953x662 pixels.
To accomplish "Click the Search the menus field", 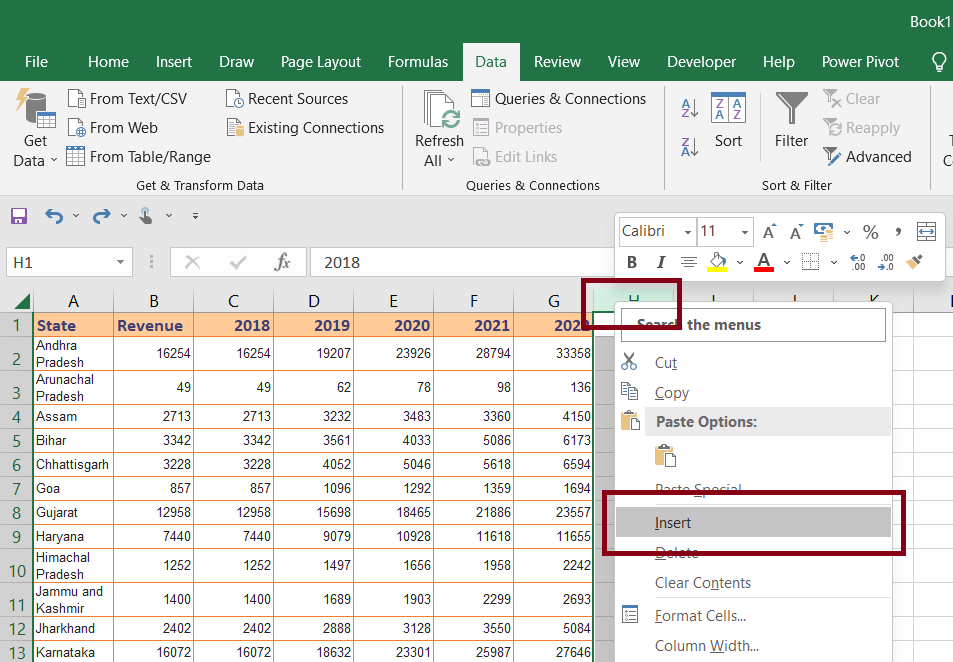I will pos(753,325).
